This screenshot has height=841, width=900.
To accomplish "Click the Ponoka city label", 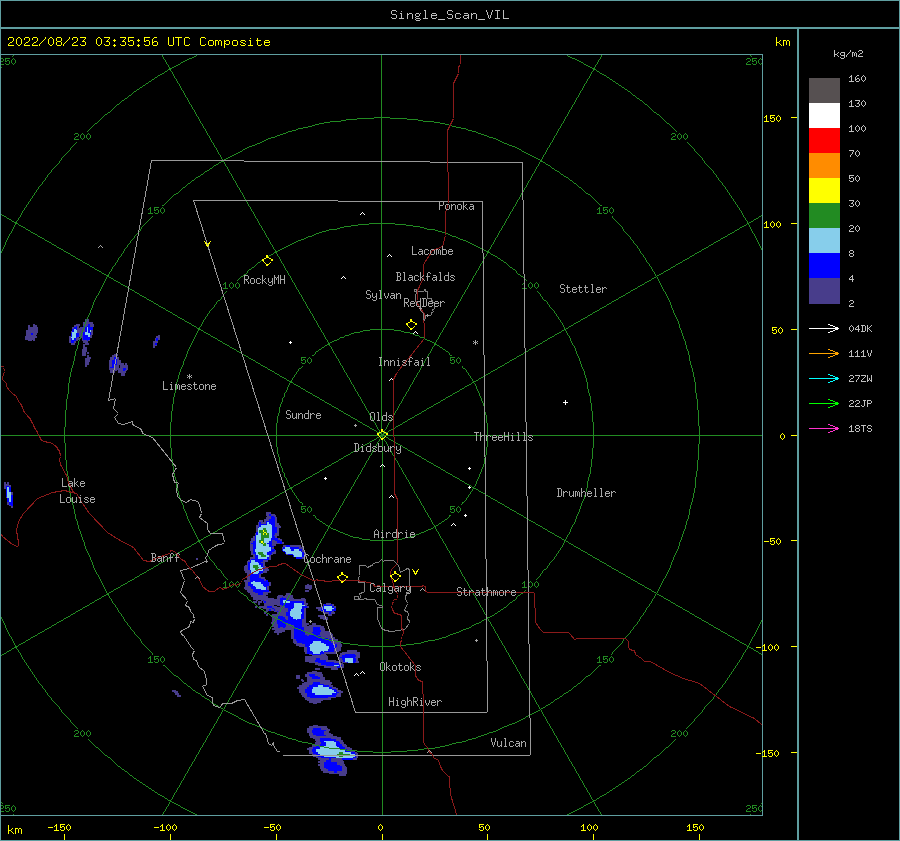I will (x=456, y=206).
